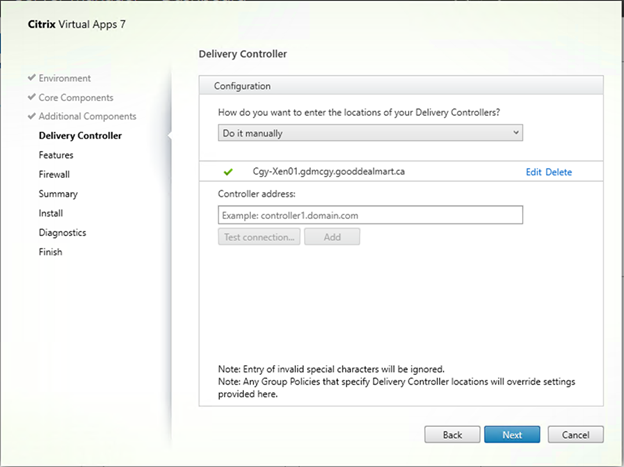Select the Additional Components step
Screen dimensions: 624x467
pyautogui.click(x=87, y=116)
